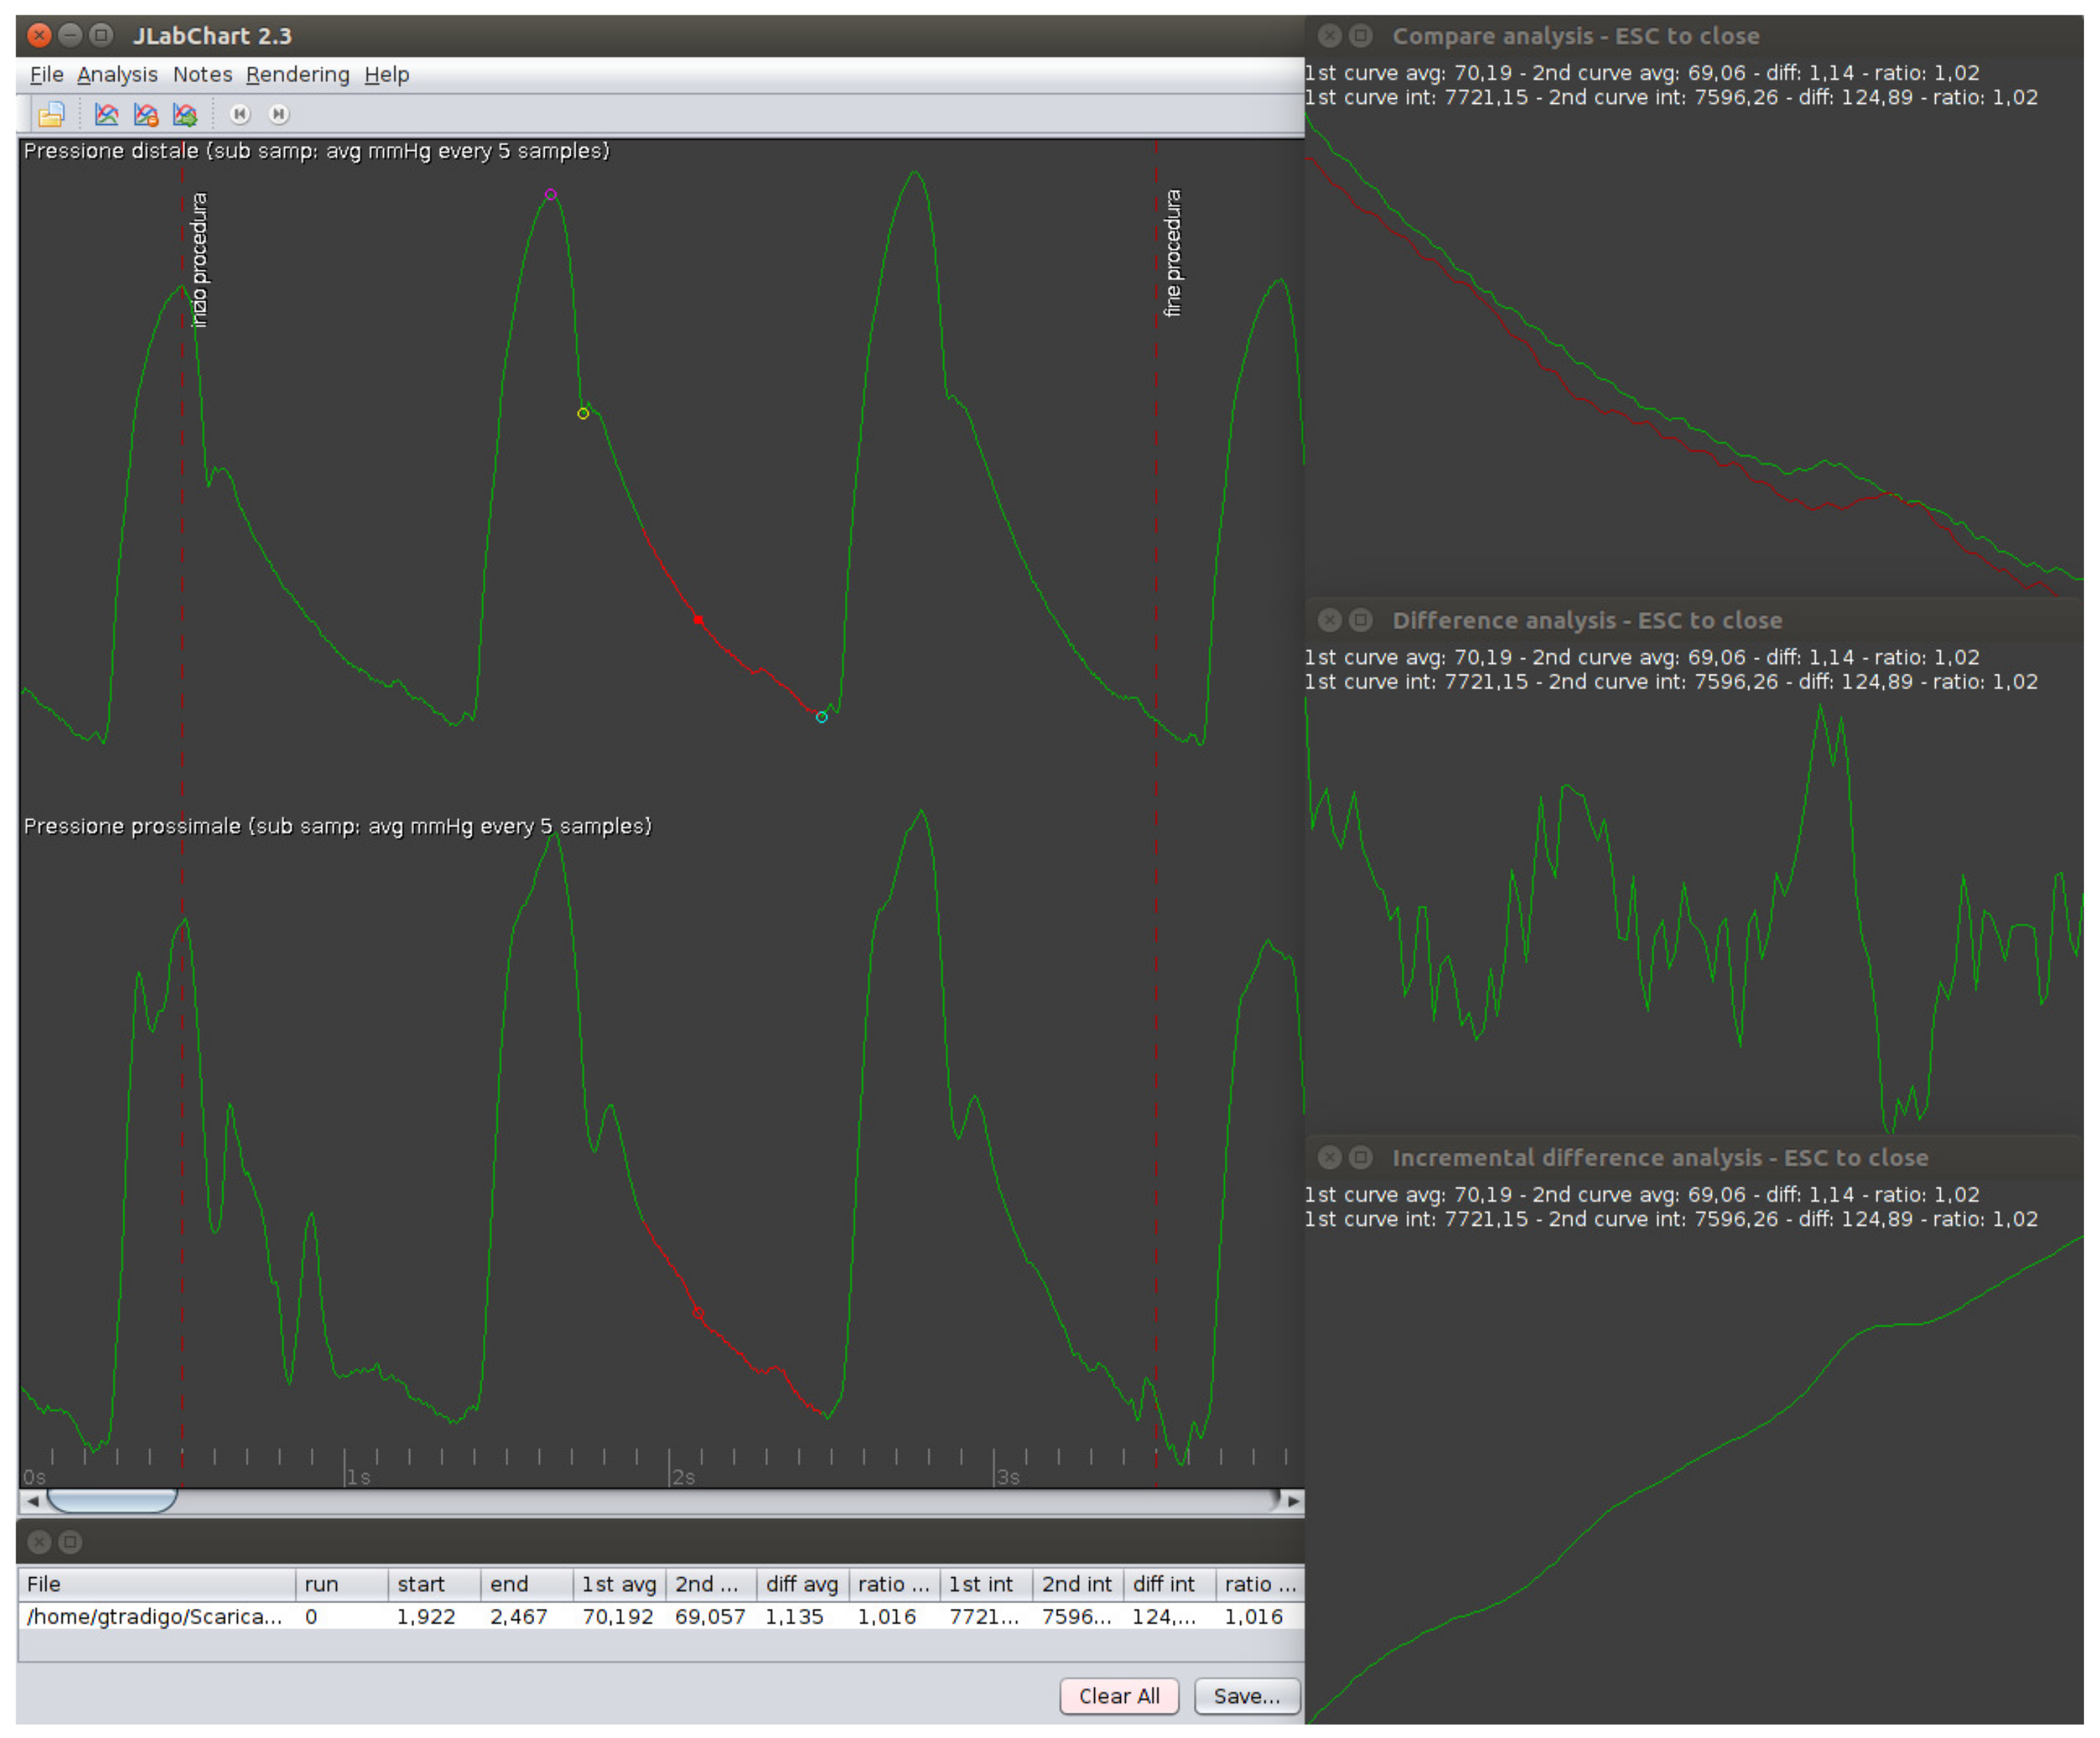Click the chart icon with orange minus

[x=146, y=115]
